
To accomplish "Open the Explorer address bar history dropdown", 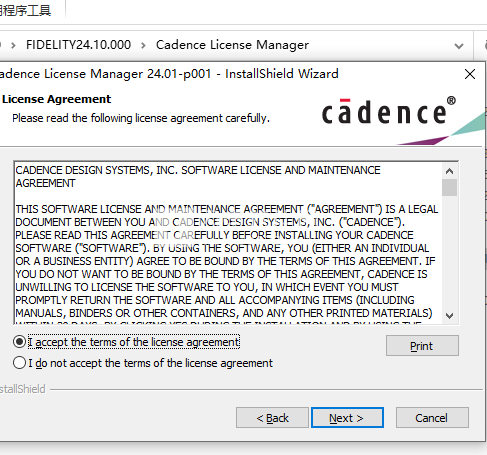I will point(459,46).
